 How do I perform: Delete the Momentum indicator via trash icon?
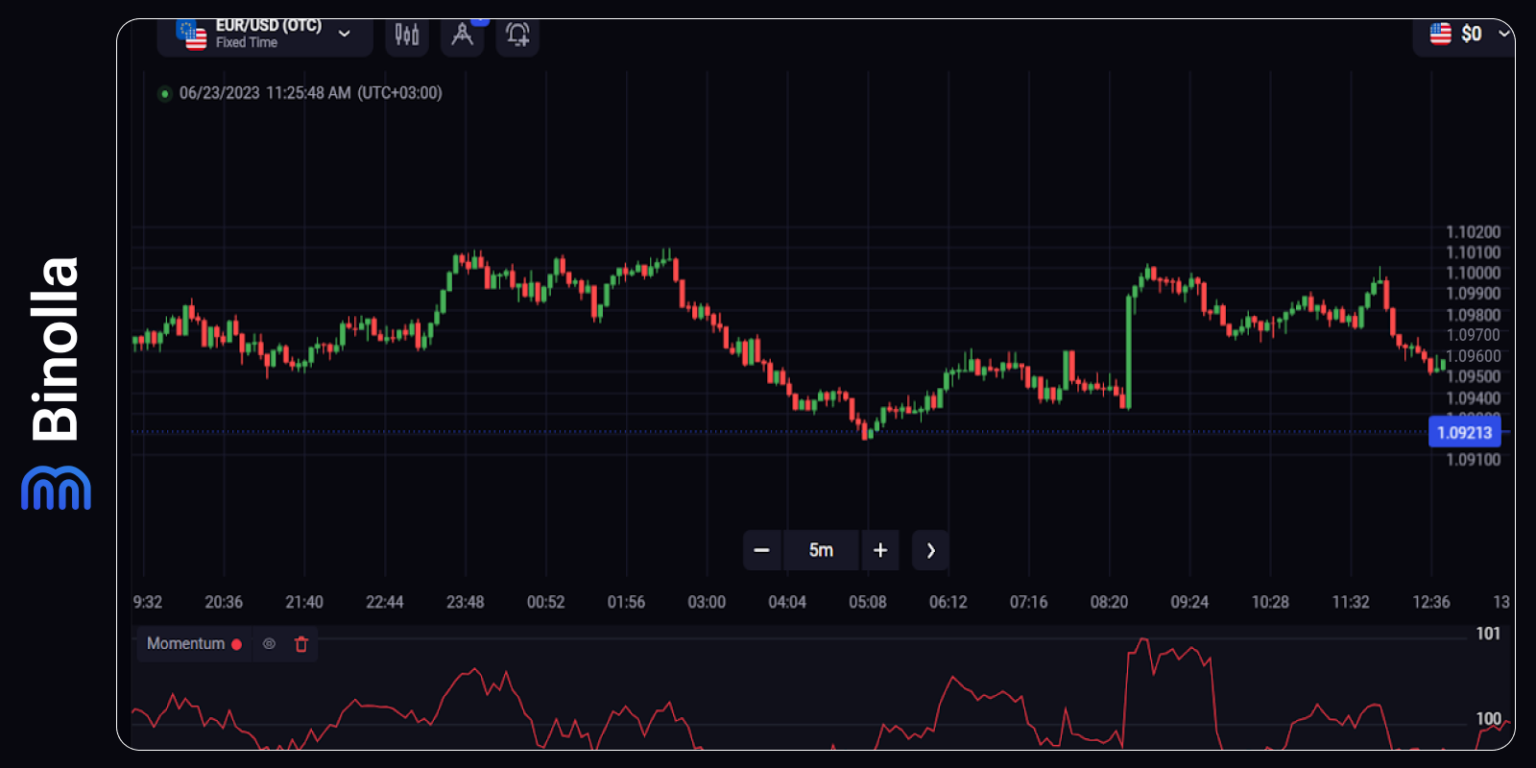coord(300,644)
